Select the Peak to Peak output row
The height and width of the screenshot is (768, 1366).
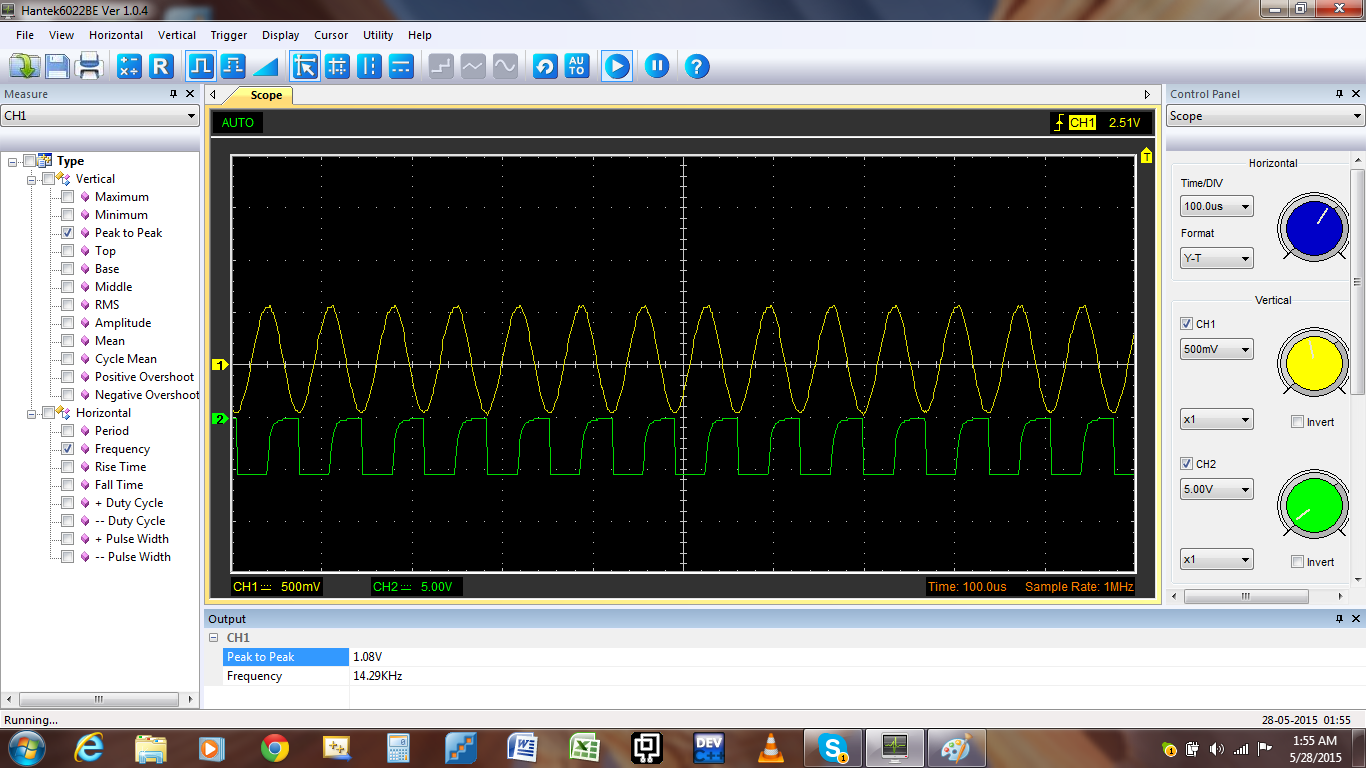261,657
